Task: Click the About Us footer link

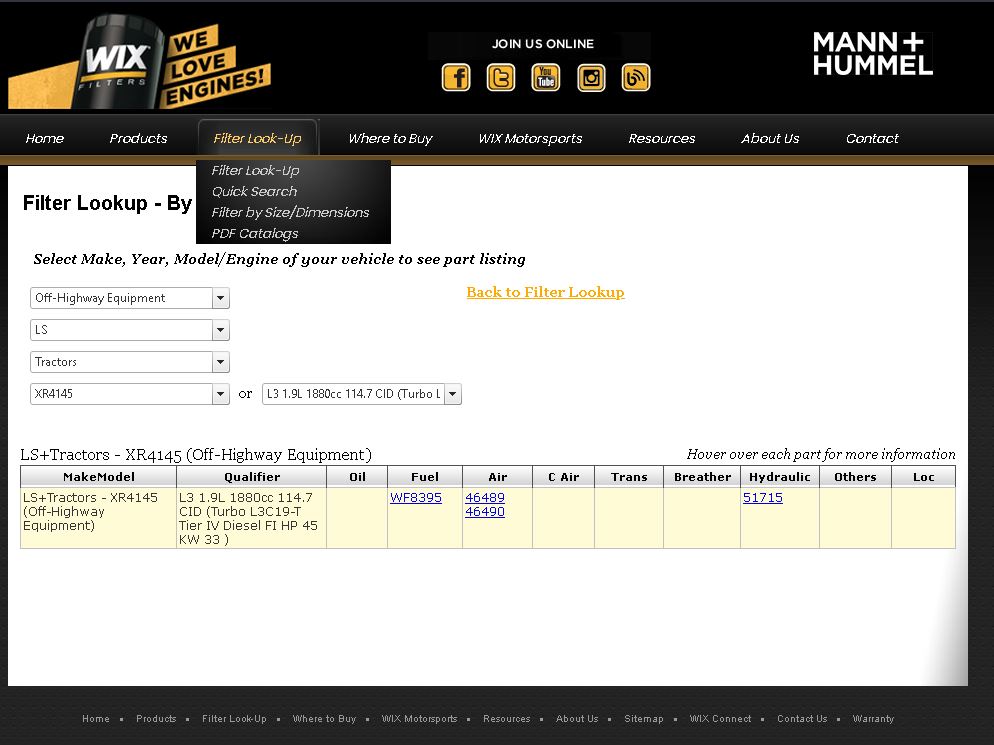Action: [577, 718]
